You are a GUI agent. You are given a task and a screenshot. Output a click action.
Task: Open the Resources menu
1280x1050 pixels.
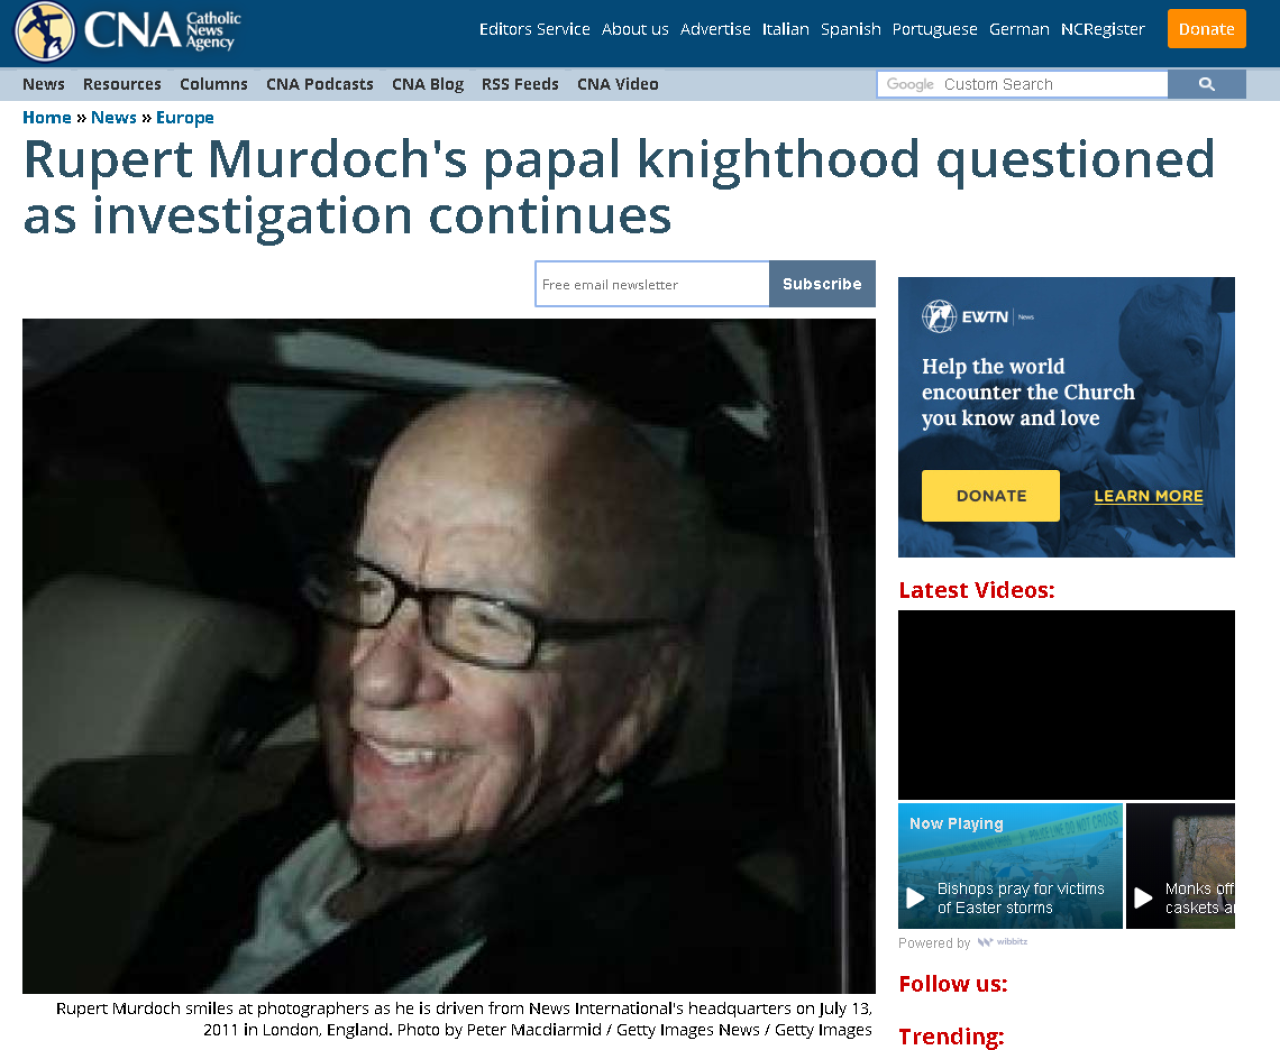point(122,84)
